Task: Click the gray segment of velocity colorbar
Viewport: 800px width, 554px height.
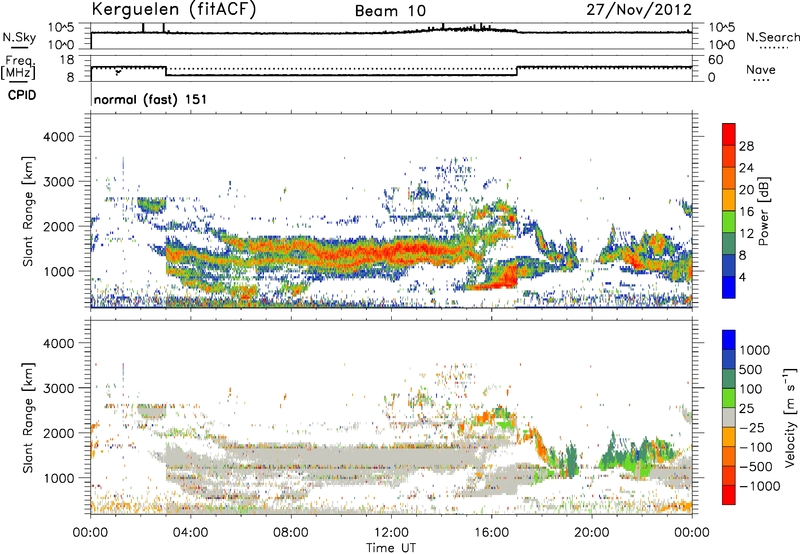Action: [x=729, y=417]
